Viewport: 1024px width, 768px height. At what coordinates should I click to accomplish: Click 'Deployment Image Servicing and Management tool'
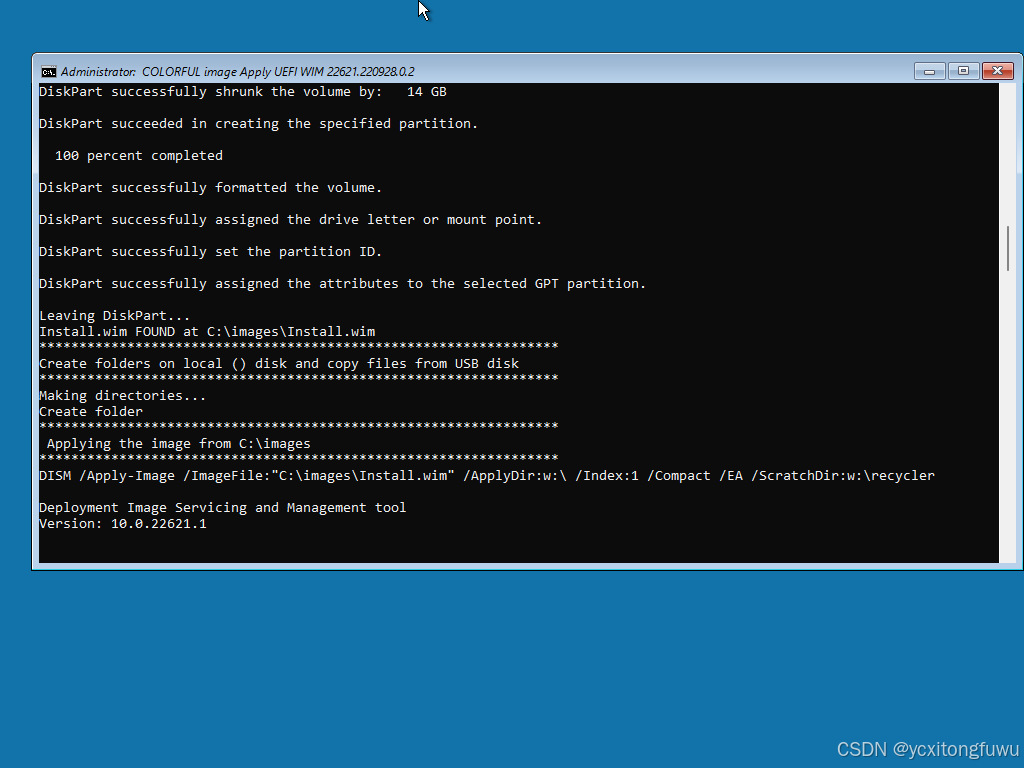[x=223, y=508]
